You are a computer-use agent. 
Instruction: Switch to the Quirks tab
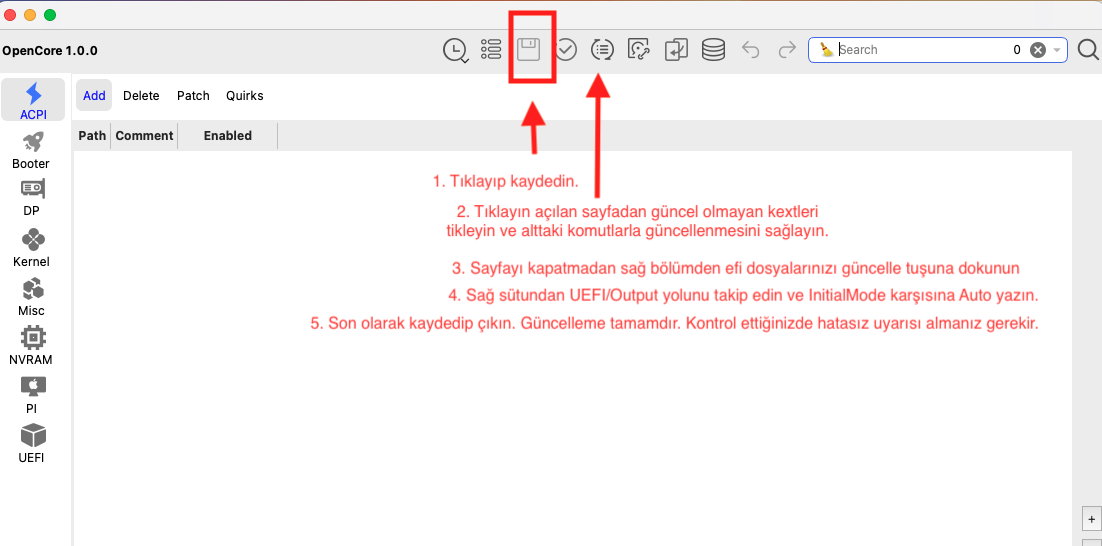point(245,96)
